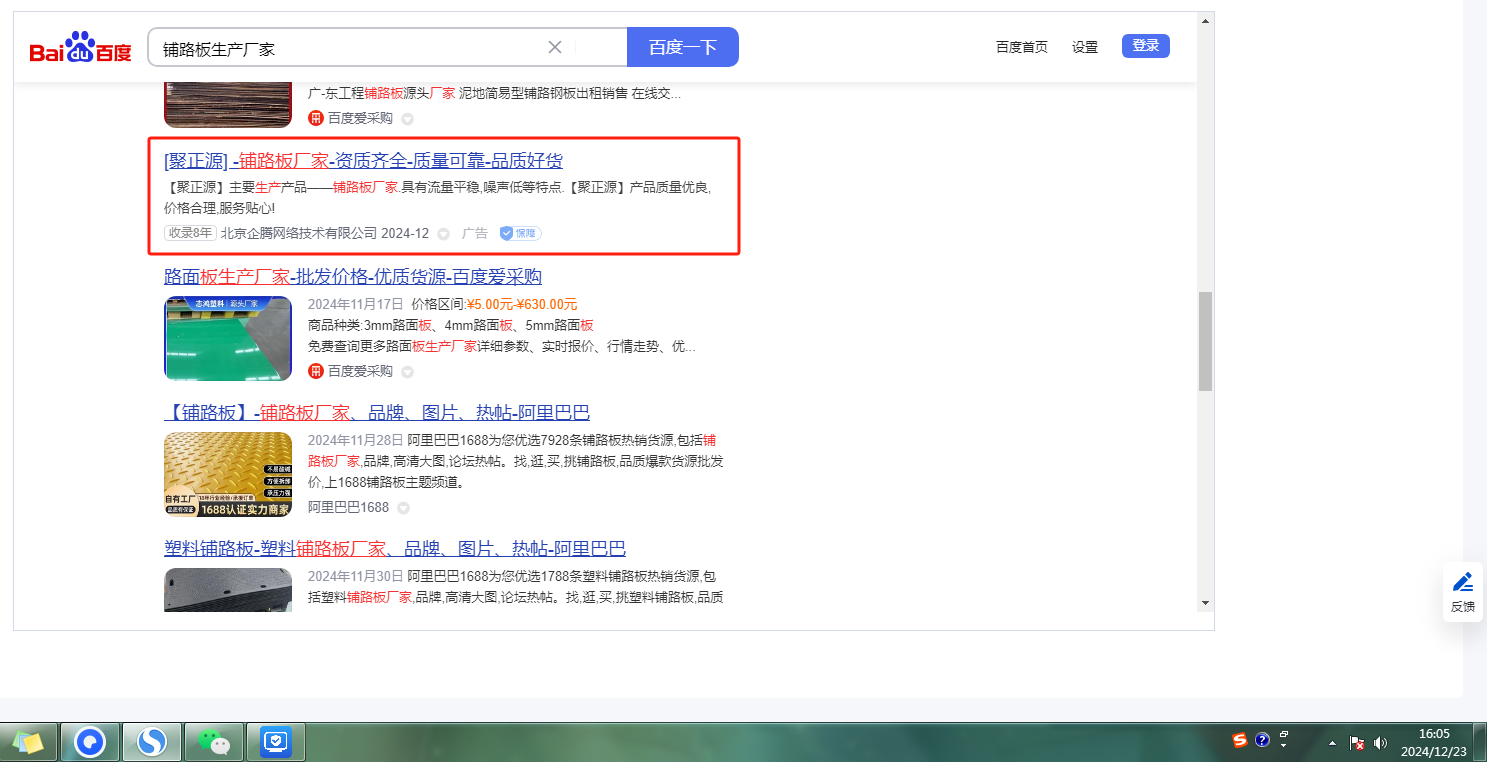Open the green floor product thumbnail
This screenshot has width=1487, height=762.
(x=228, y=338)
